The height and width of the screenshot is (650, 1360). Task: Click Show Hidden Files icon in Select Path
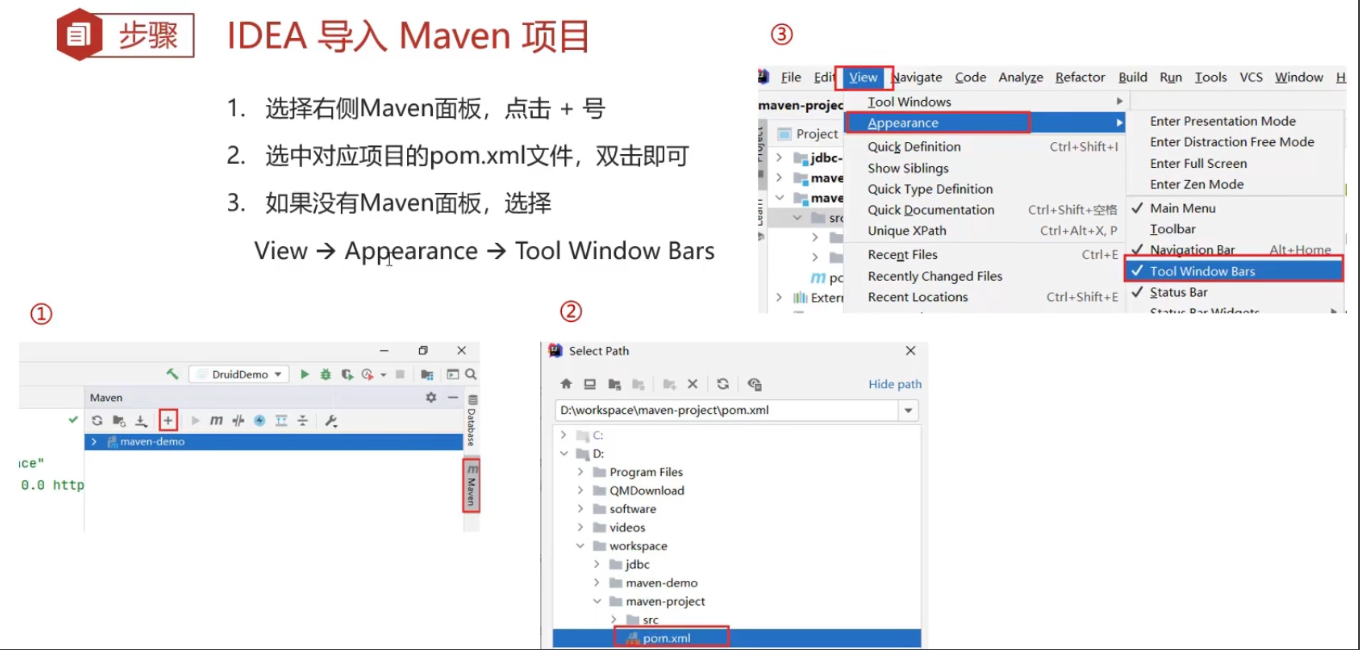point(755,384)
